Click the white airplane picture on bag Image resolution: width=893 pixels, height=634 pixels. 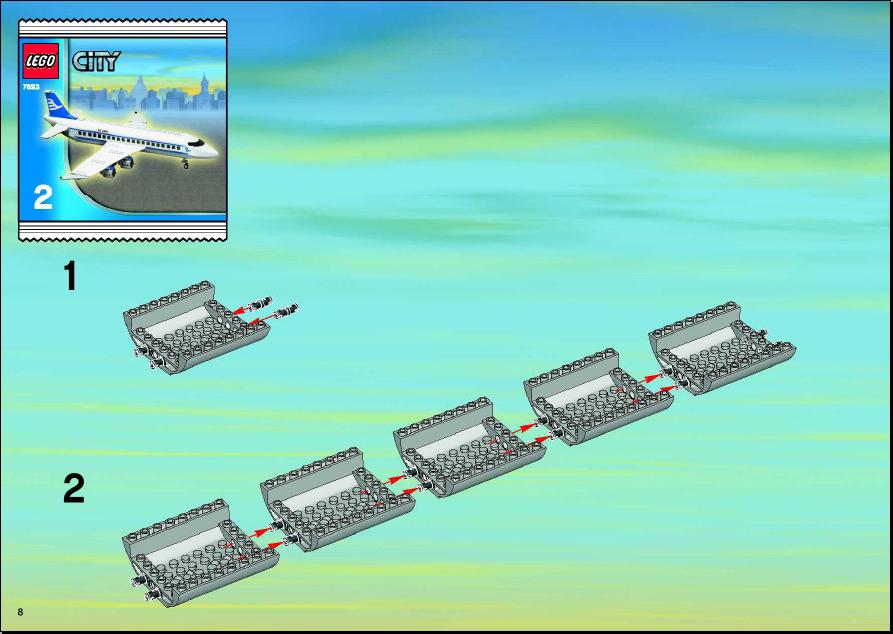point(130,136)
